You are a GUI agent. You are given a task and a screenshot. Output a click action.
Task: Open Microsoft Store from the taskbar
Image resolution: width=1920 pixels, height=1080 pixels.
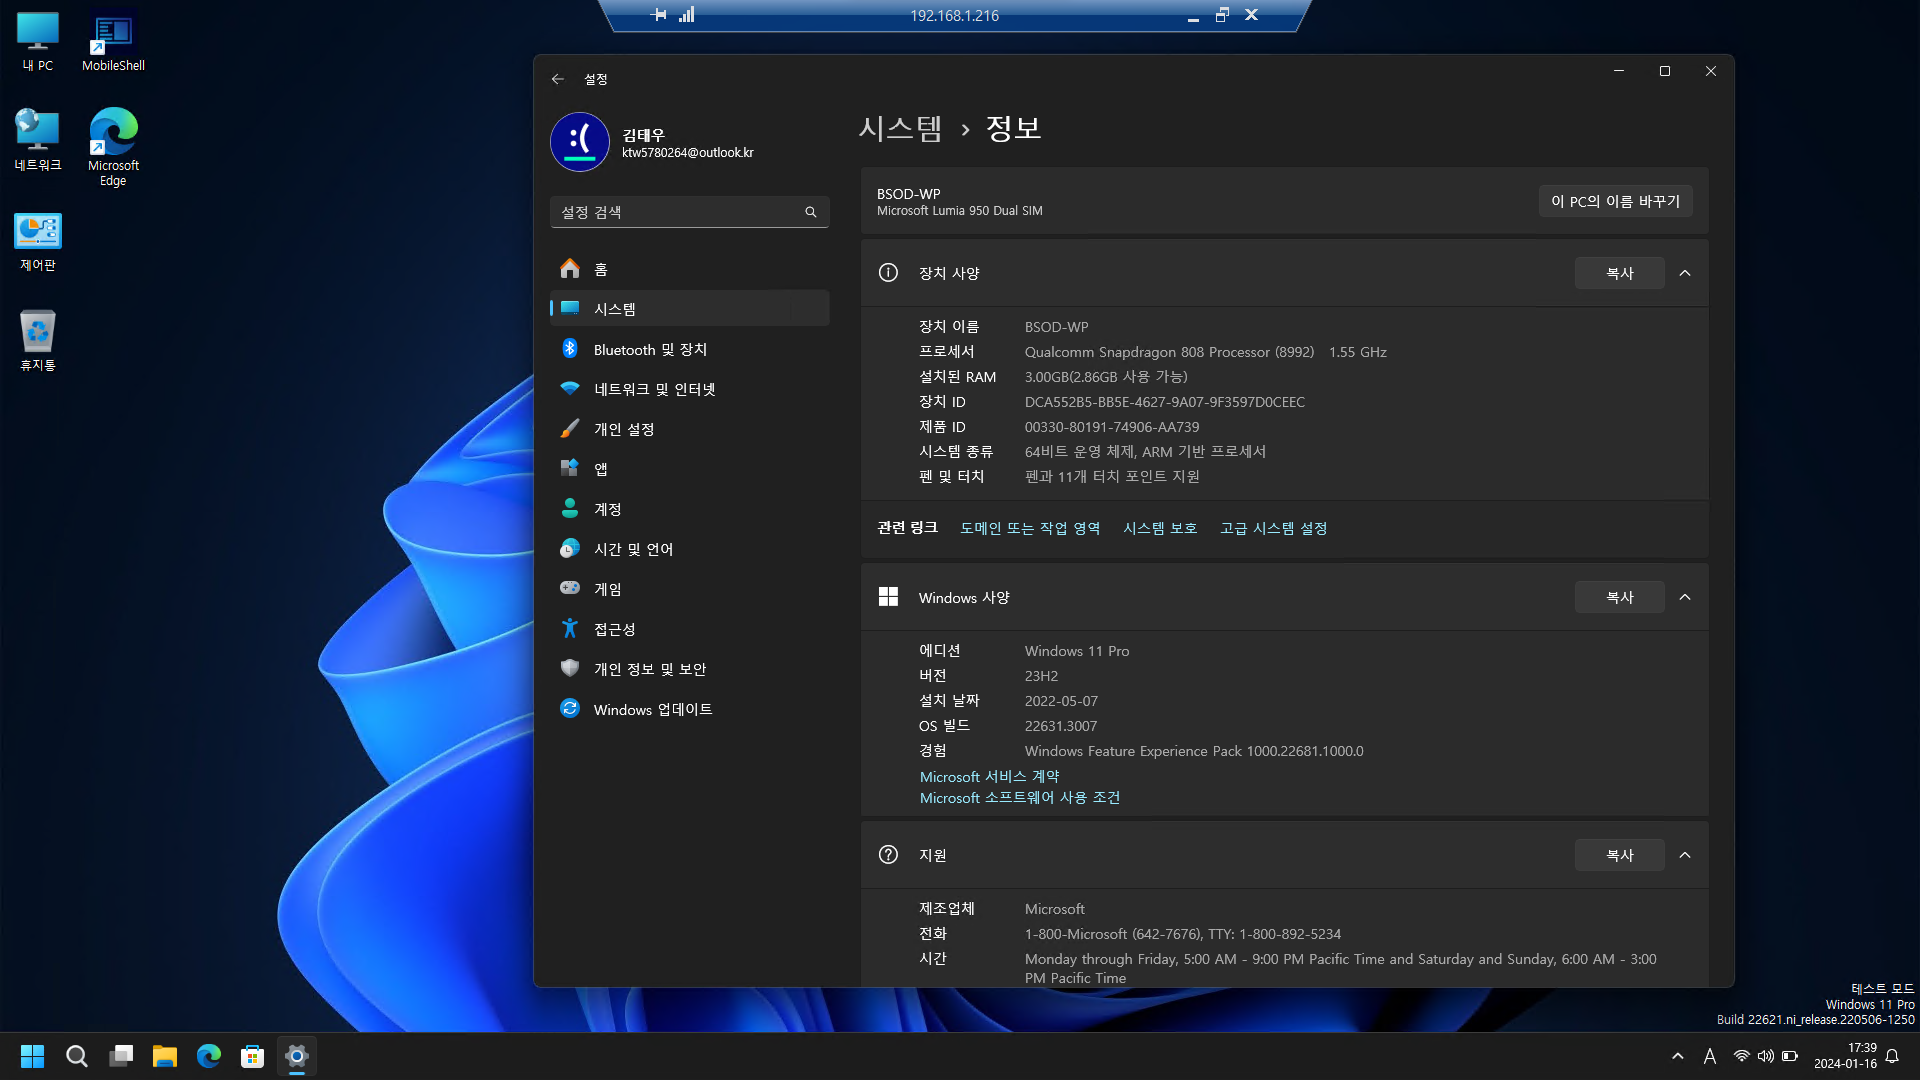(x=252, y=1056)
